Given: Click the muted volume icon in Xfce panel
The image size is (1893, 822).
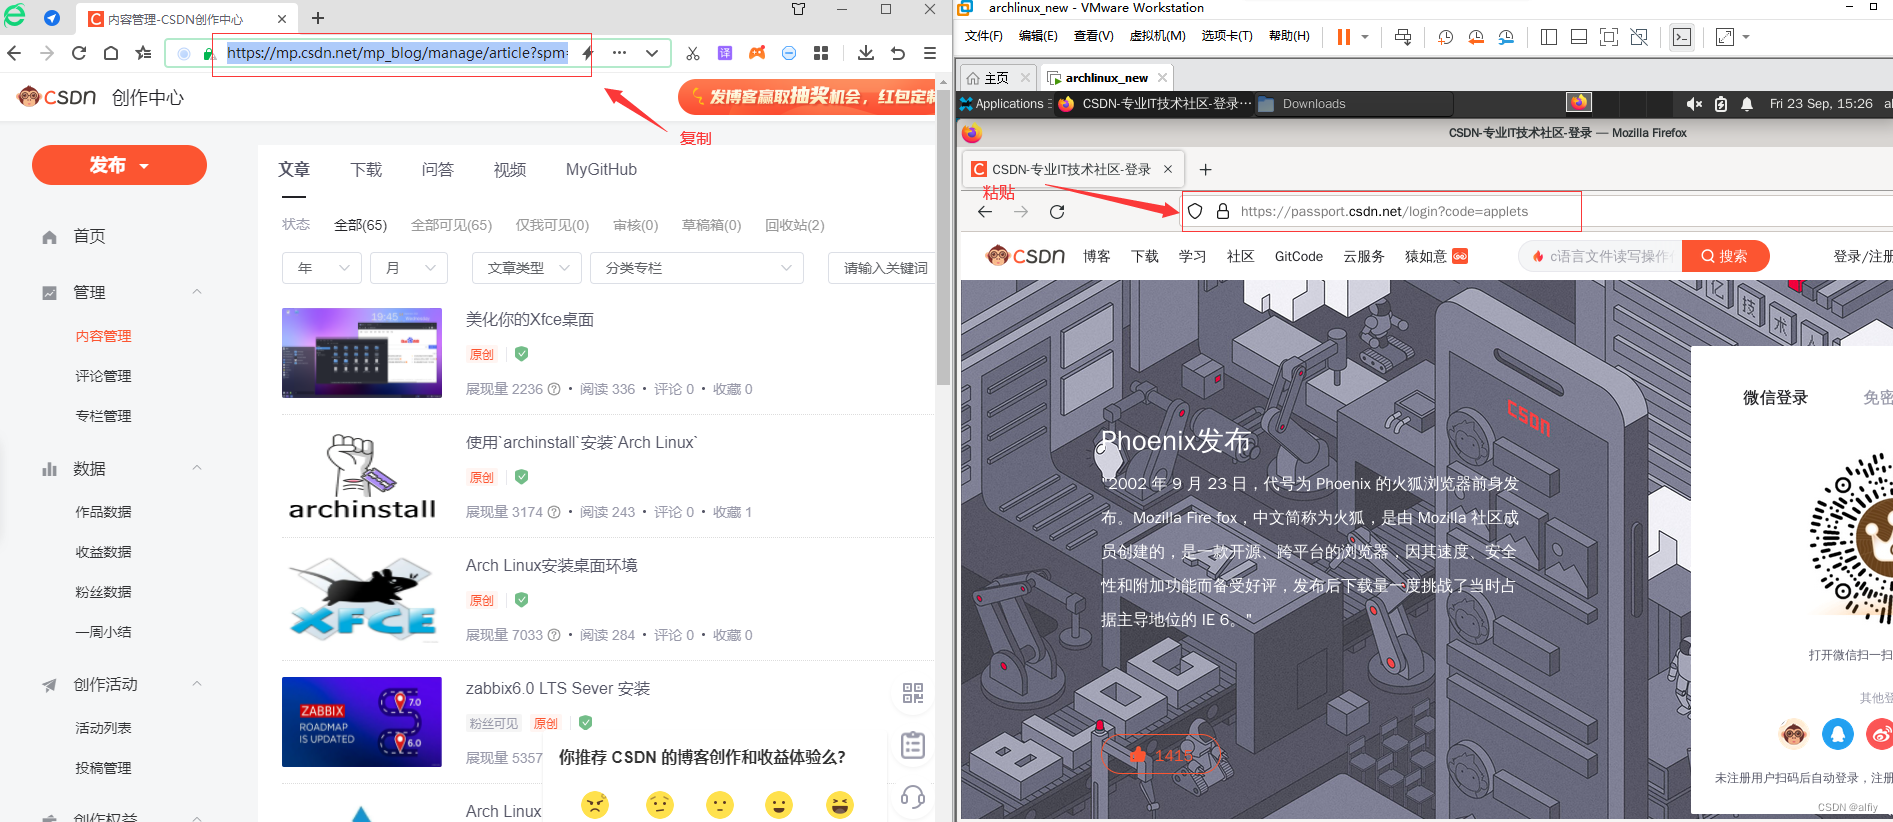Looking at the screenshot, I should [x=1694, y=104].
